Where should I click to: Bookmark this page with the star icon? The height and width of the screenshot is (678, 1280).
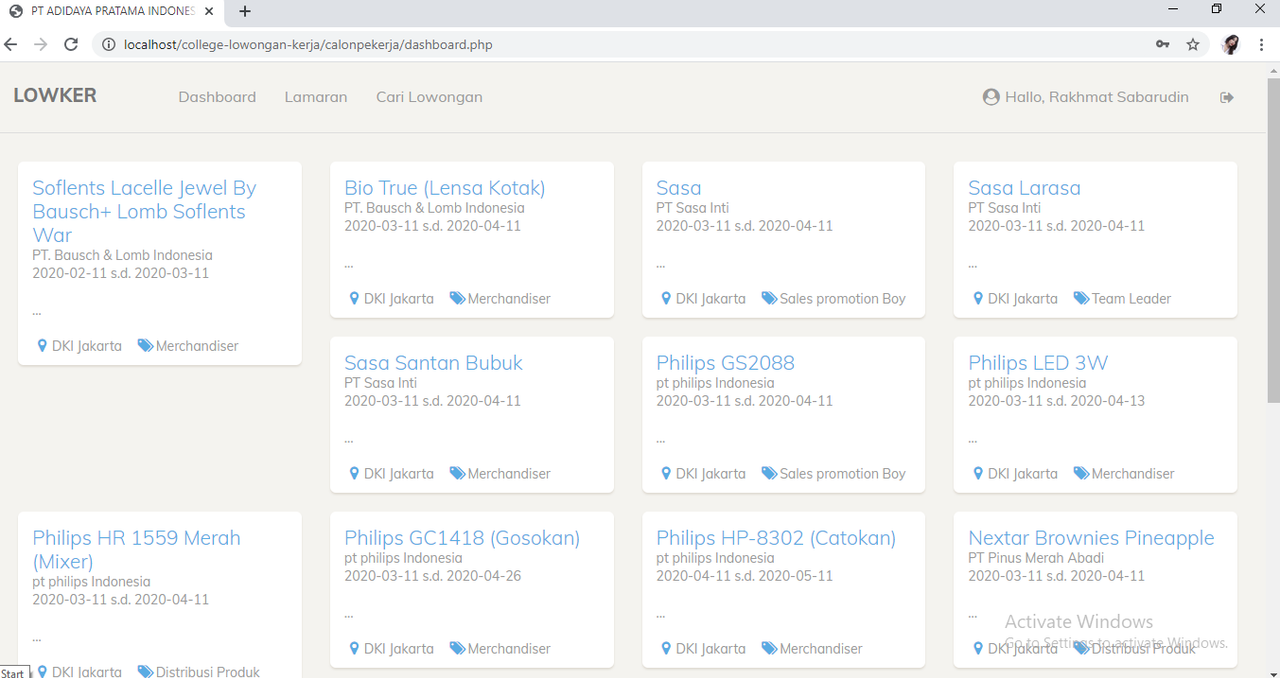coord(1192,44)
